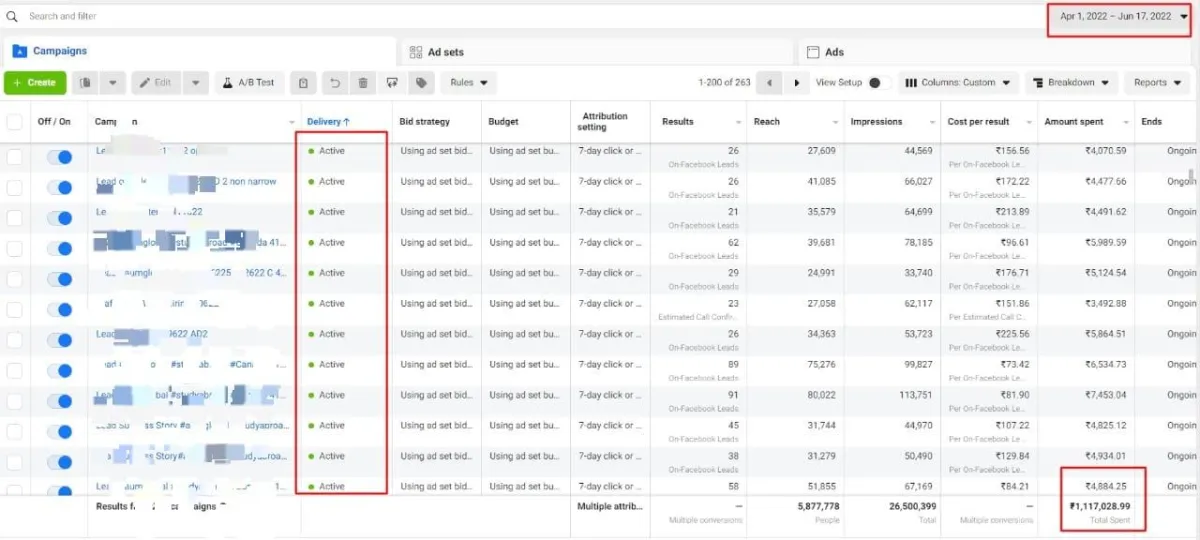The height and width of the screenshot is (540, 1200).
Task: Open the Rules dropdown menu
Action: (x=468, y=83)
